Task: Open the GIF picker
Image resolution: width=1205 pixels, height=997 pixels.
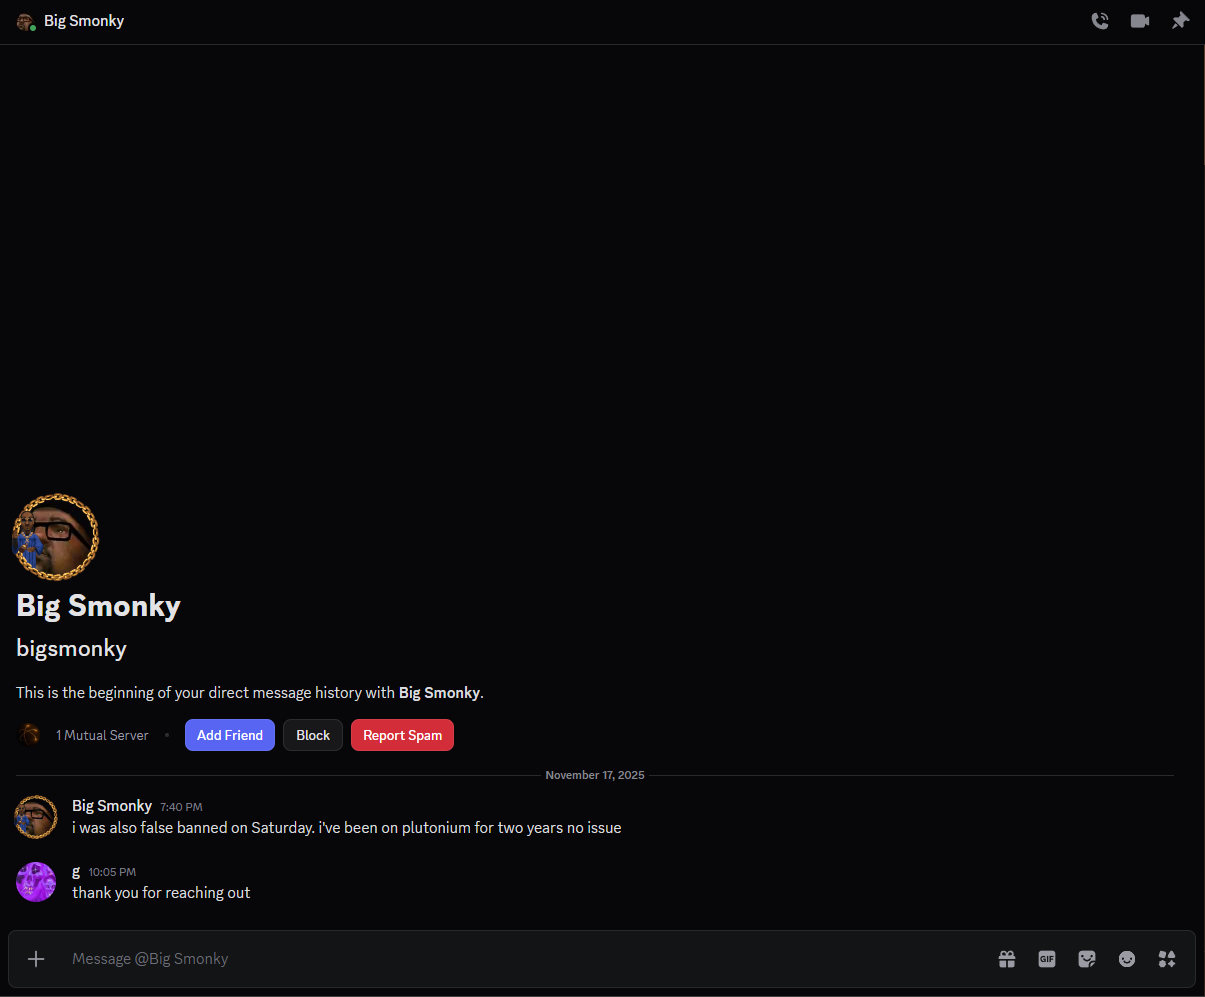Action: click(1047, 958)
